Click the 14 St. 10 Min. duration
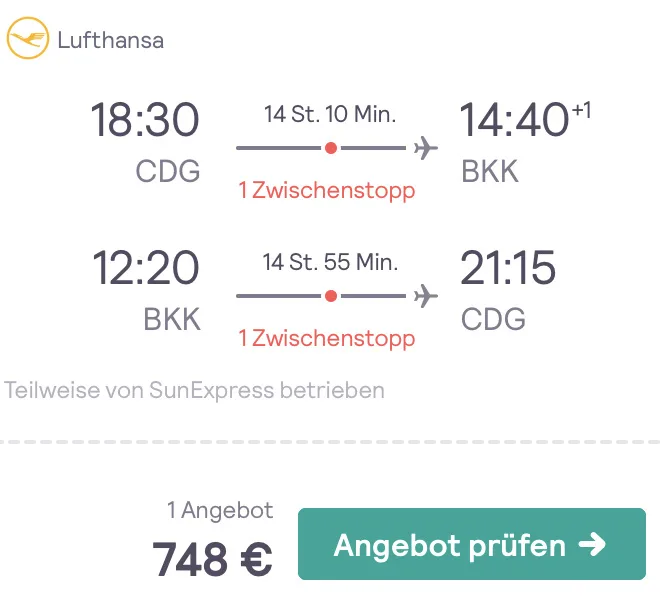Screen dimensions: 664x606 (330, 114)
